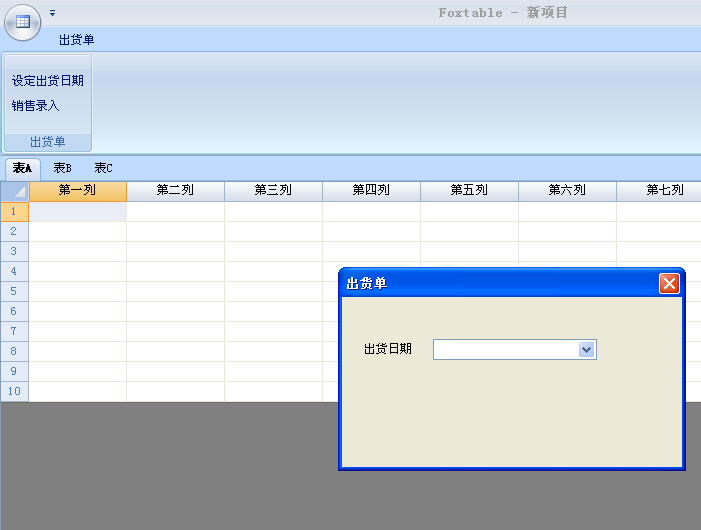Select the 第一列 column header
The width and height of the screenshot is (701, 530).
click(77, 191)
